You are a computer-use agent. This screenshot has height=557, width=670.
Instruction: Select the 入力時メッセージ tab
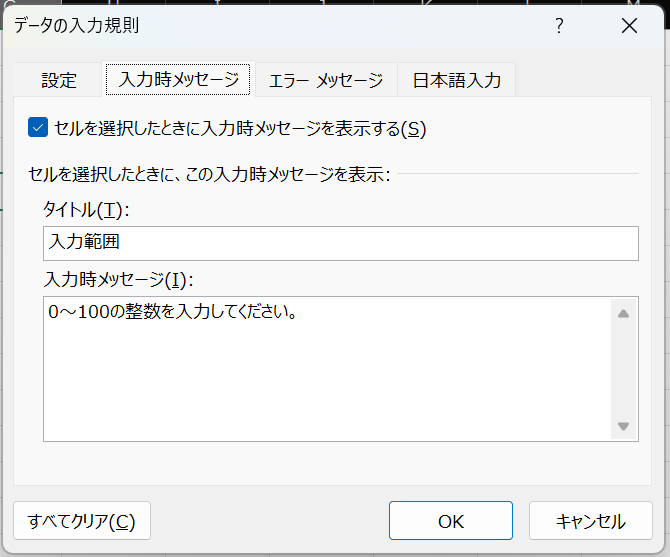click(x=178, y=79)
